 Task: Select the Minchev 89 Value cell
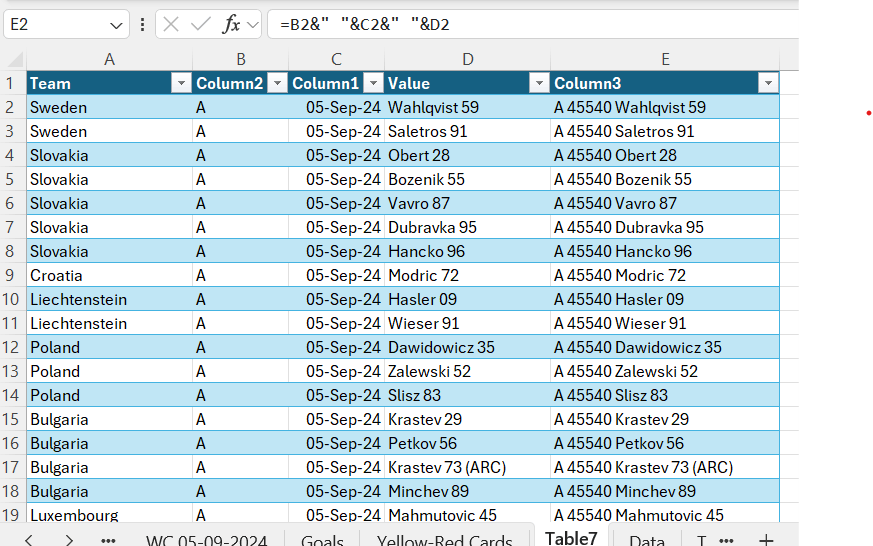[467, 491]
